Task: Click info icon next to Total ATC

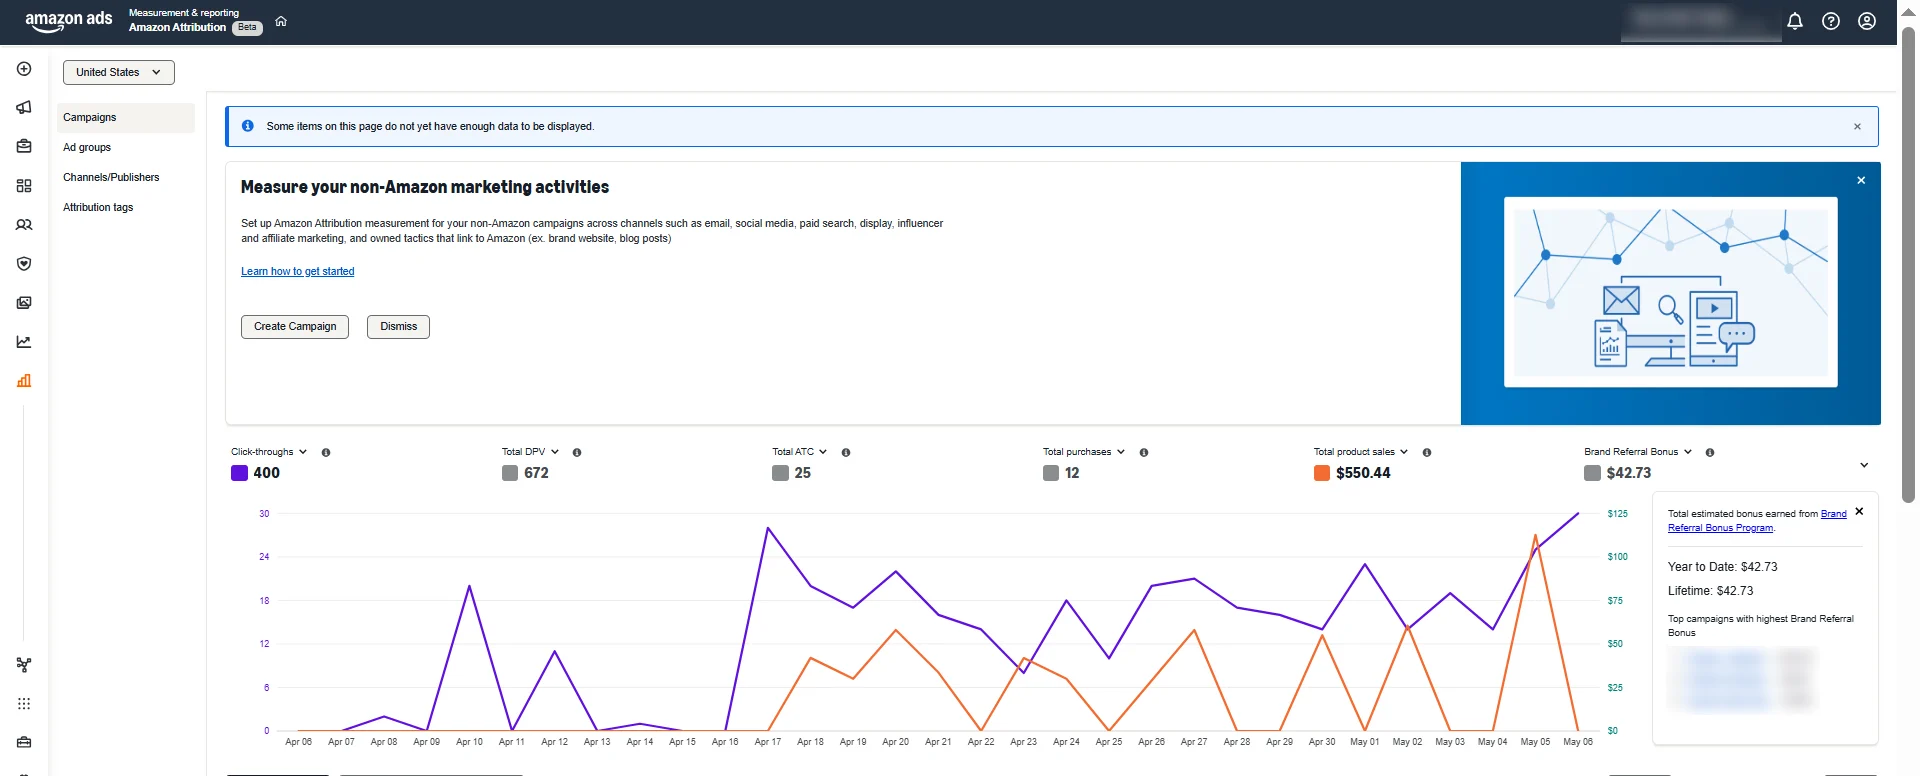Action: click(846, 453)
